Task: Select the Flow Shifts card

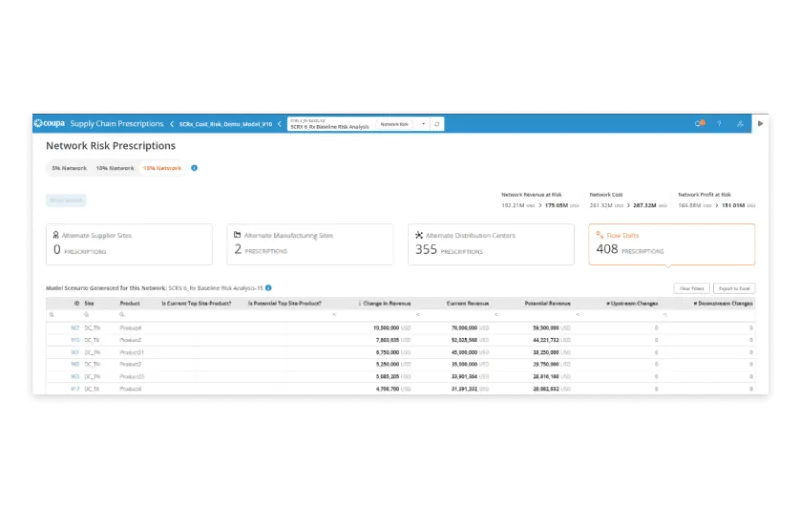Action: [x=672, y=244]
